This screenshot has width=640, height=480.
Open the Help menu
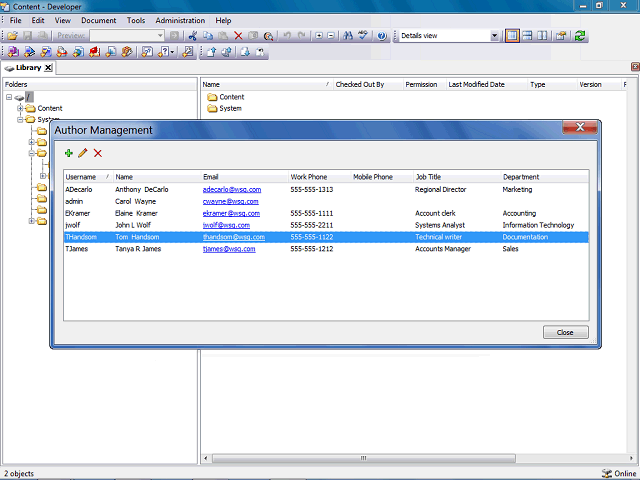pos(223,20)
